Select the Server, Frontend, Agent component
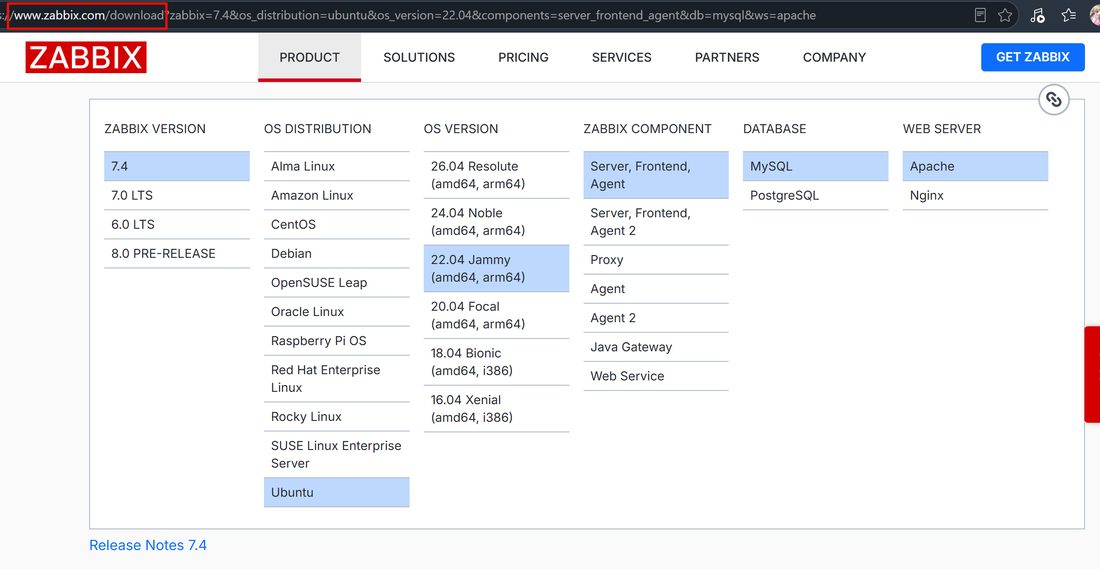Image resolution: width=1100 pixels, height=569 pixels. click(x=656, y=175)
